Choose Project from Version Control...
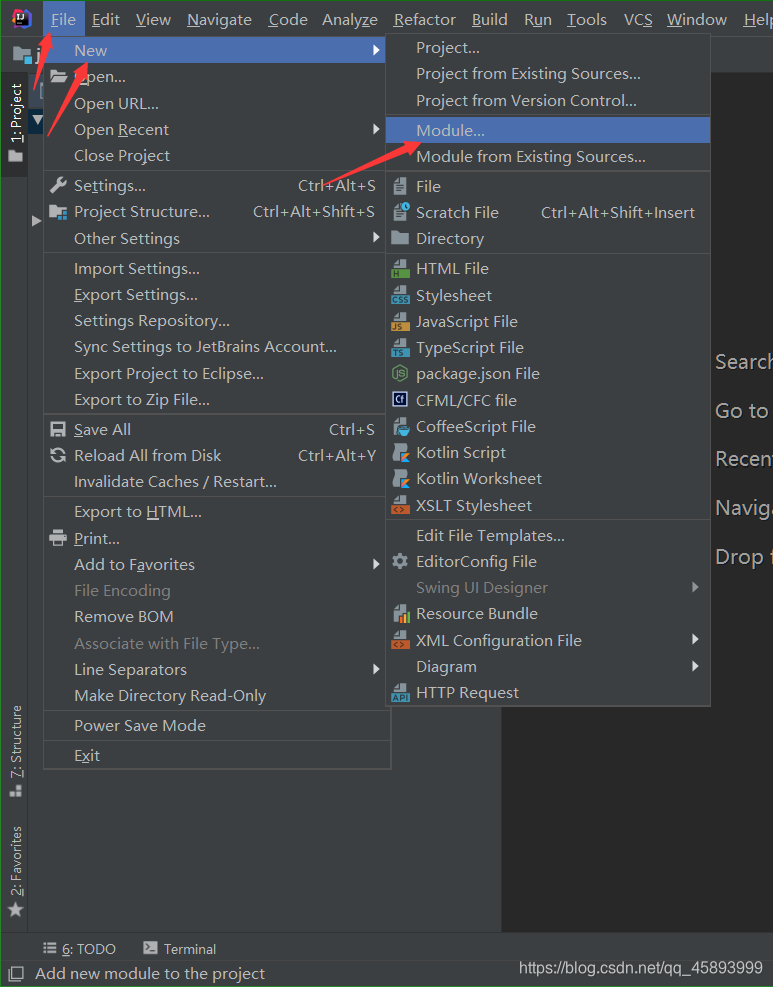773x987 pixels. click(x=548, y=101)
